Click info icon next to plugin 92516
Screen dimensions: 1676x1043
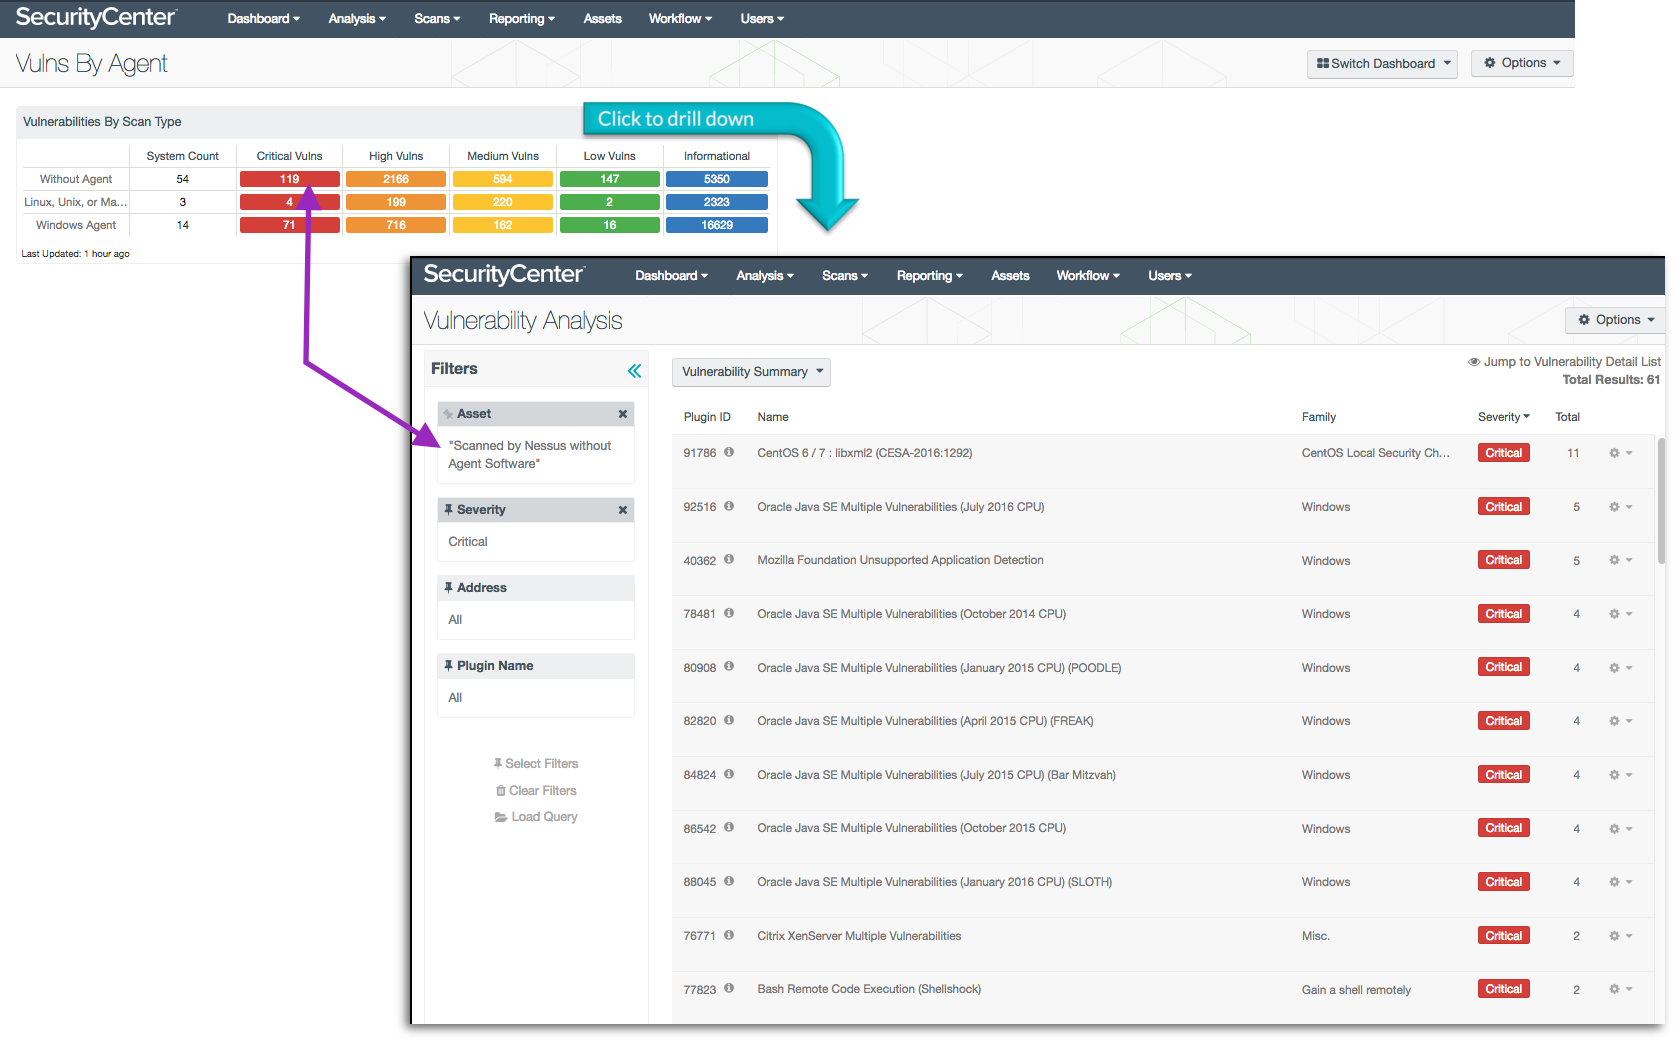point(729,506)
